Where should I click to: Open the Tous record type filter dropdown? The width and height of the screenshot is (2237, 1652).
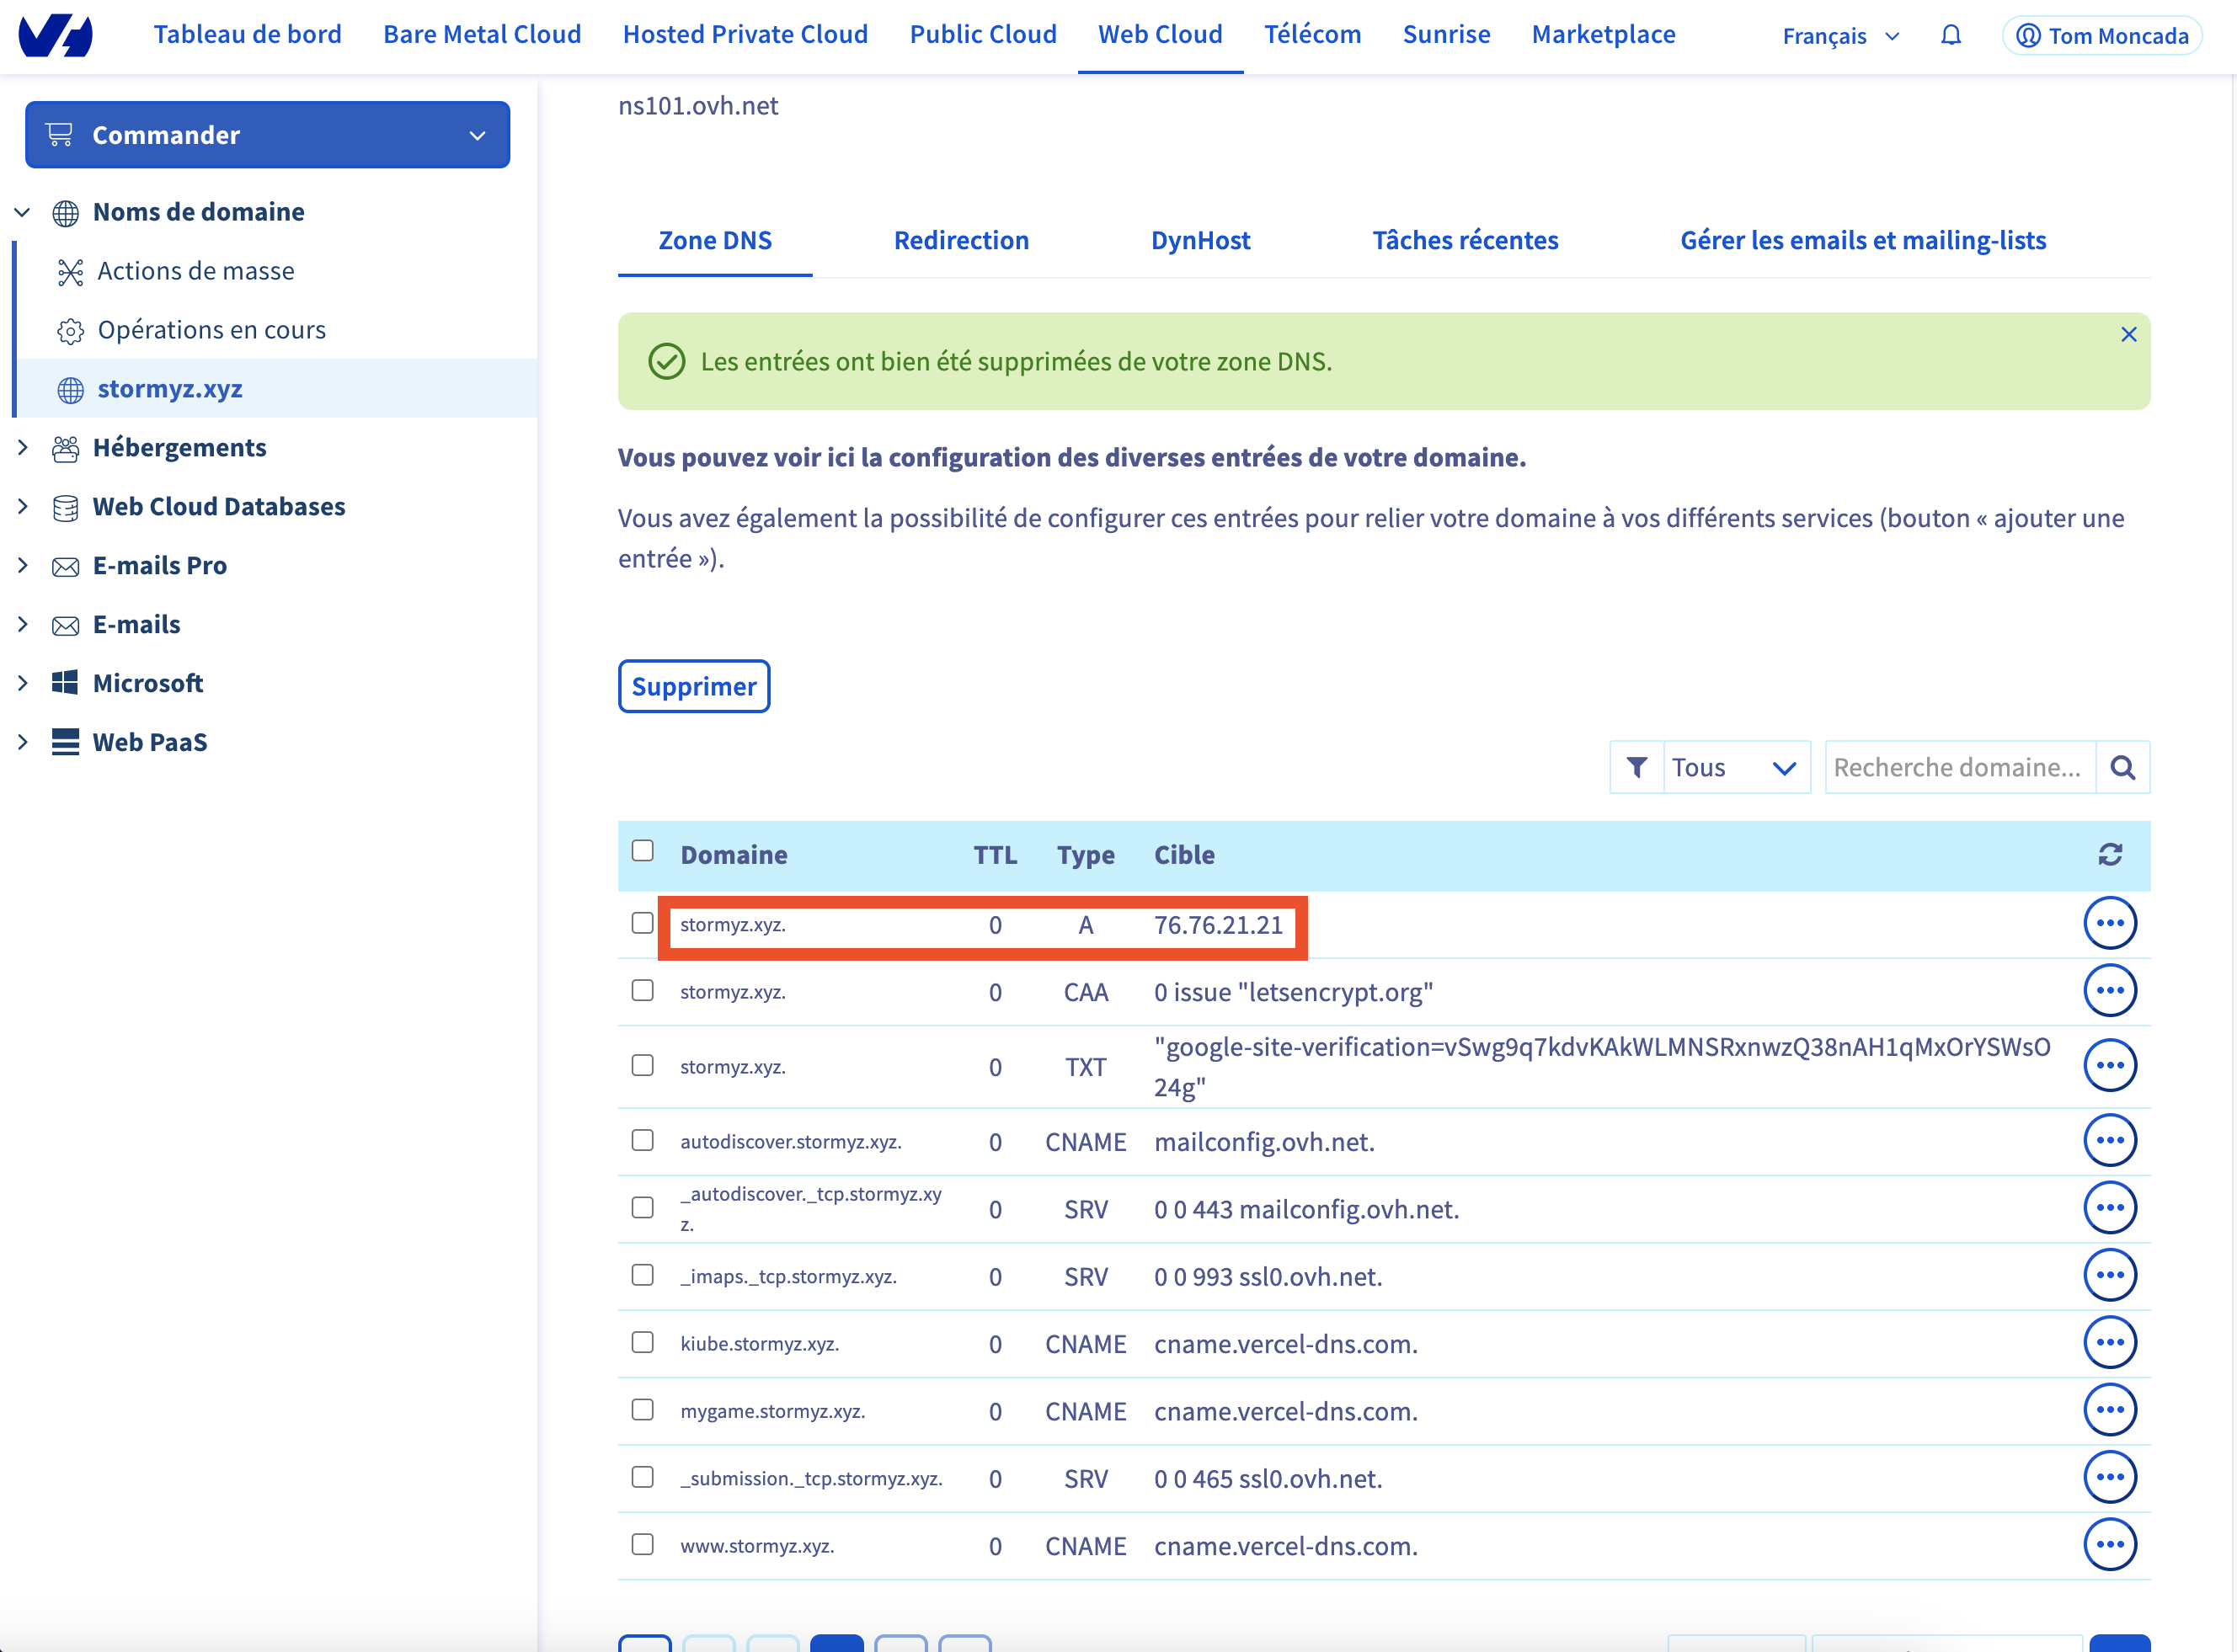[x=1735, y=767]
